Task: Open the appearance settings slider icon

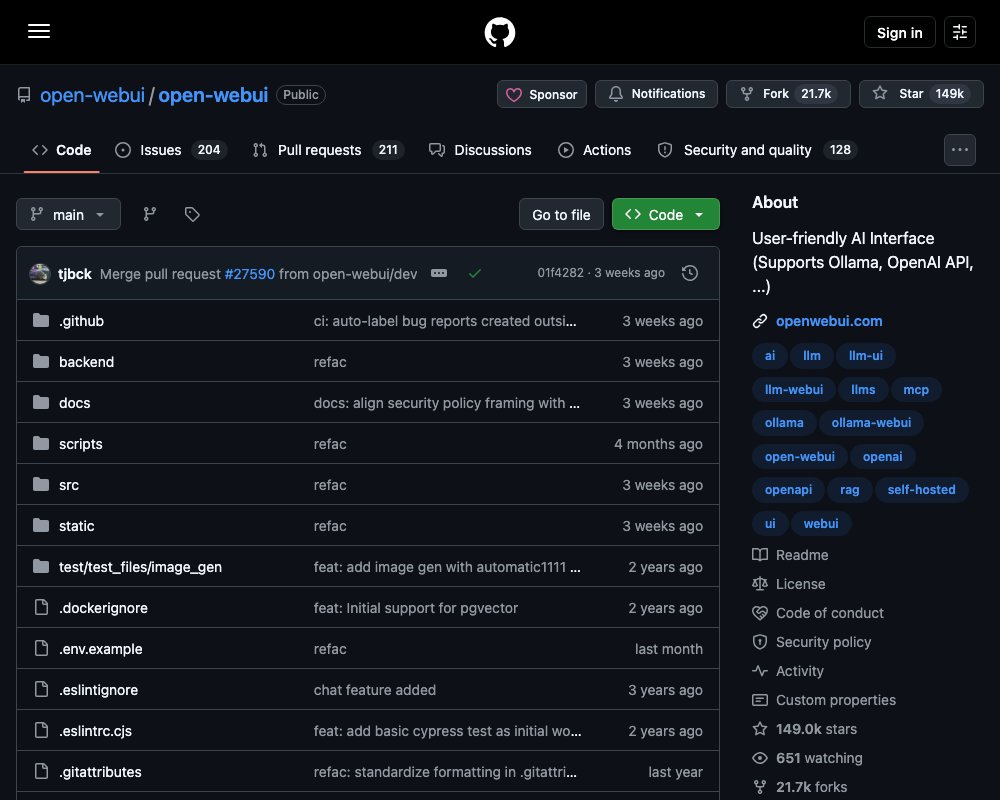Action: pyautogui.click(x=959, y=32)
